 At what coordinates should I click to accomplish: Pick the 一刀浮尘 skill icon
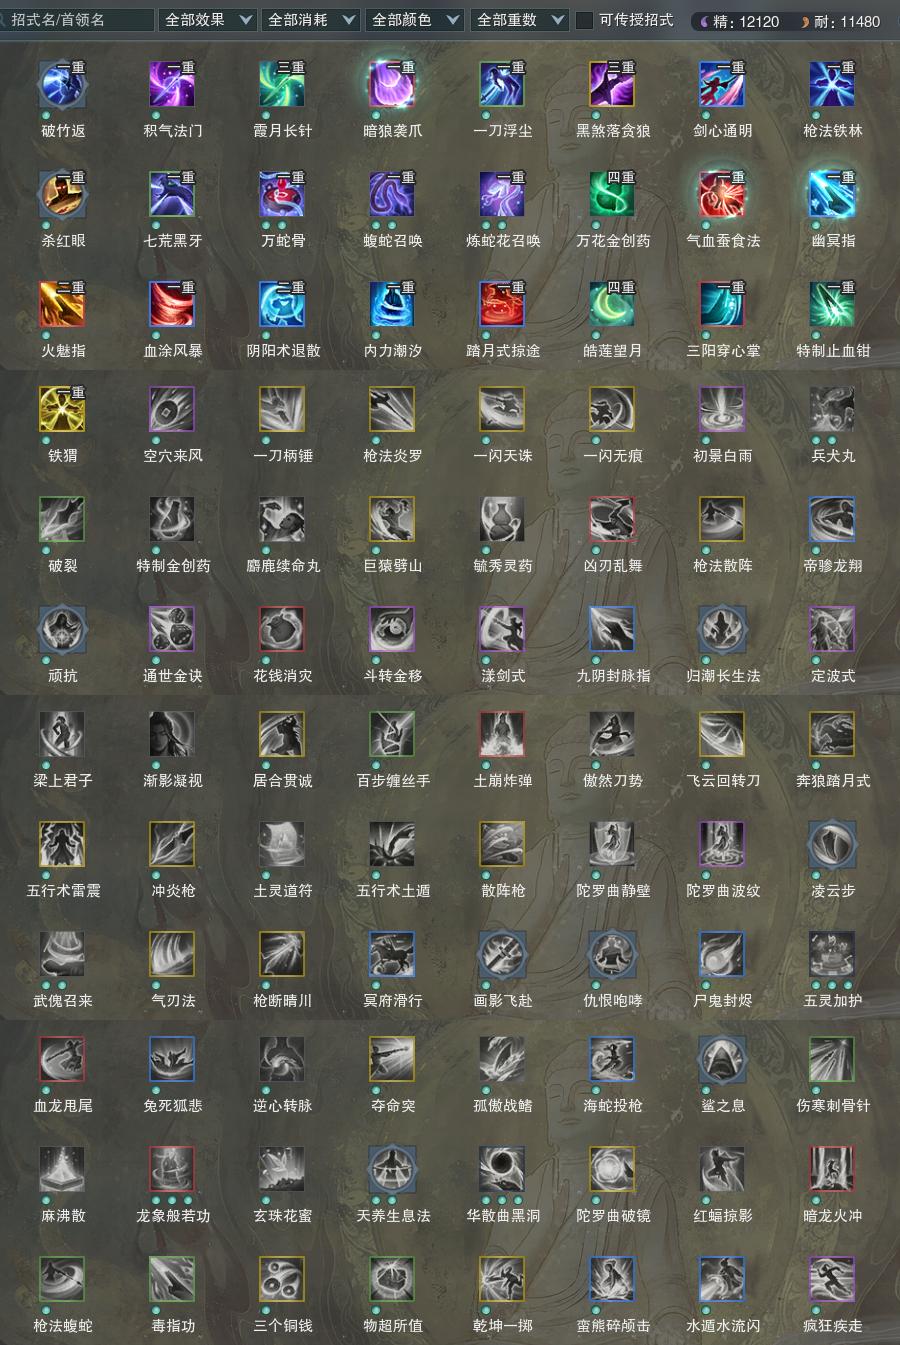pyautogui.click(x=502, y=84)
